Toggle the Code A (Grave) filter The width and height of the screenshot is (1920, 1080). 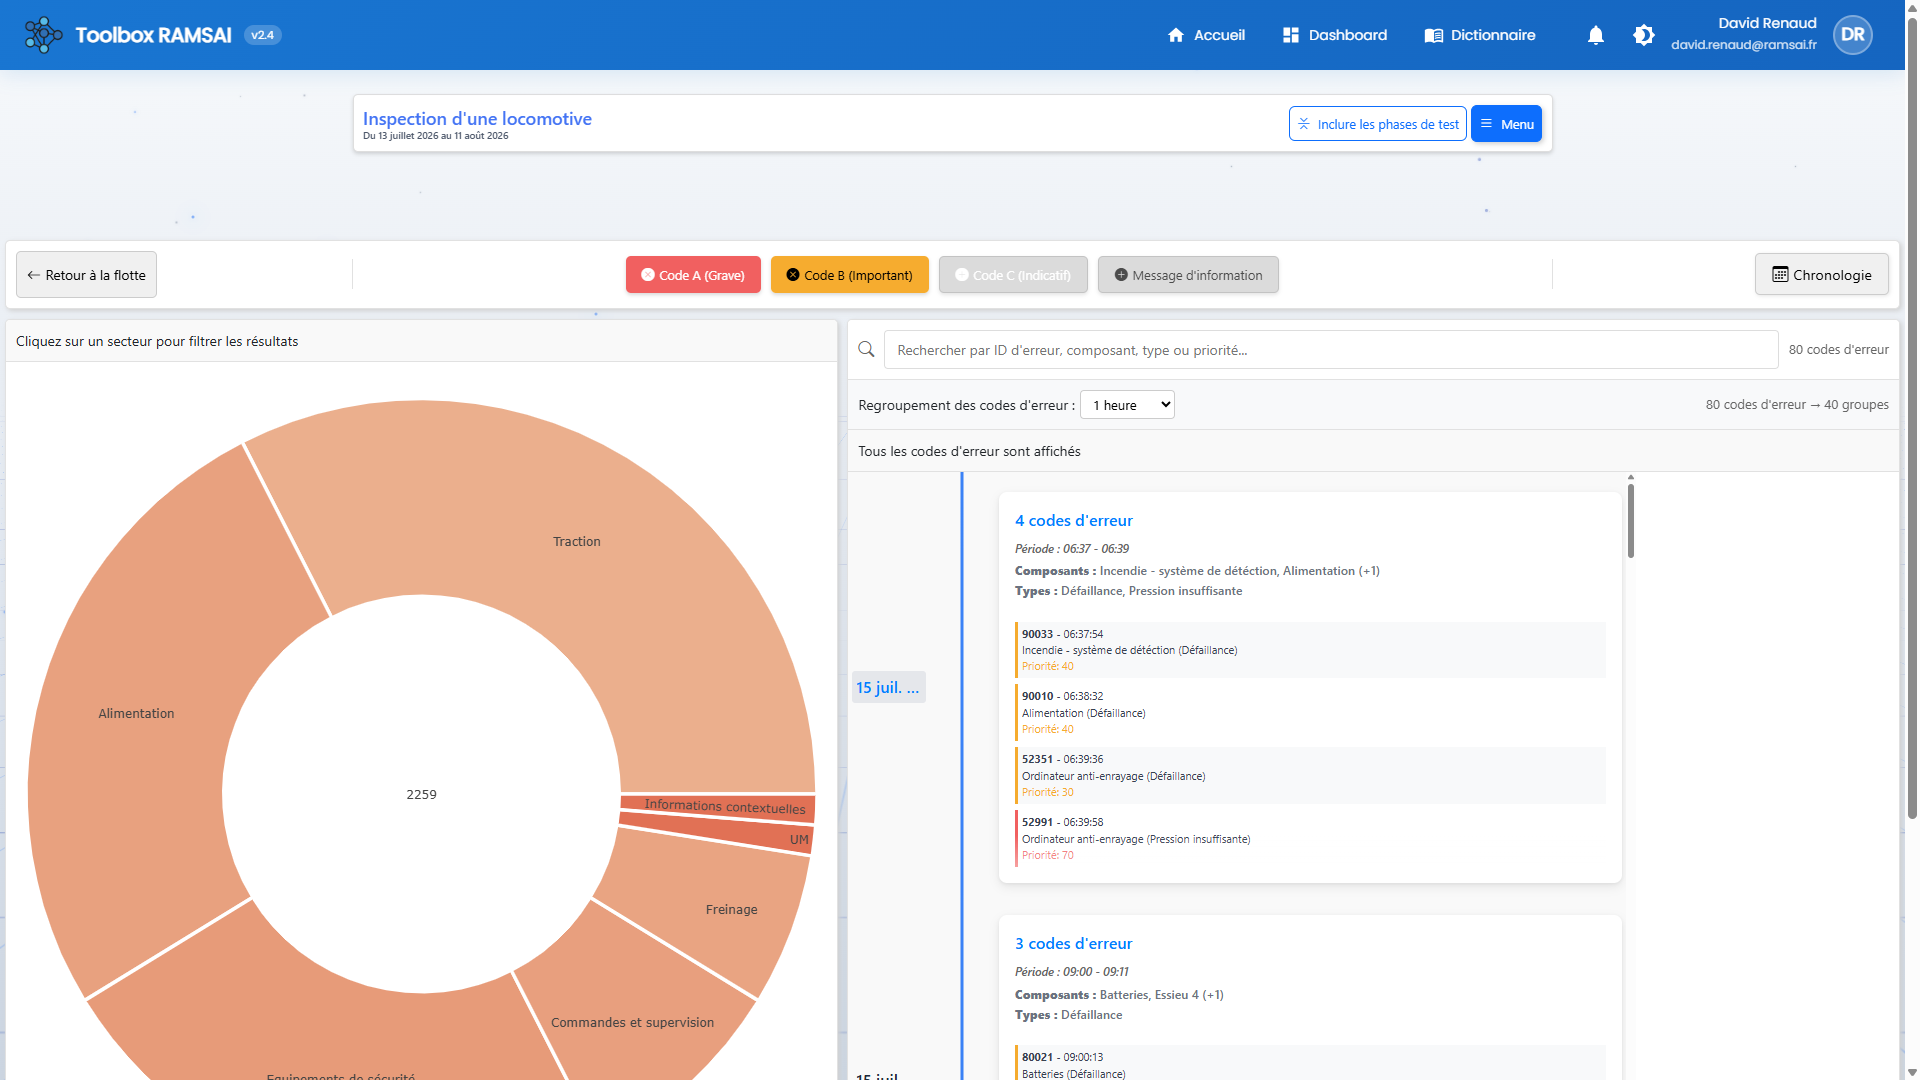[x=693, y=275]
